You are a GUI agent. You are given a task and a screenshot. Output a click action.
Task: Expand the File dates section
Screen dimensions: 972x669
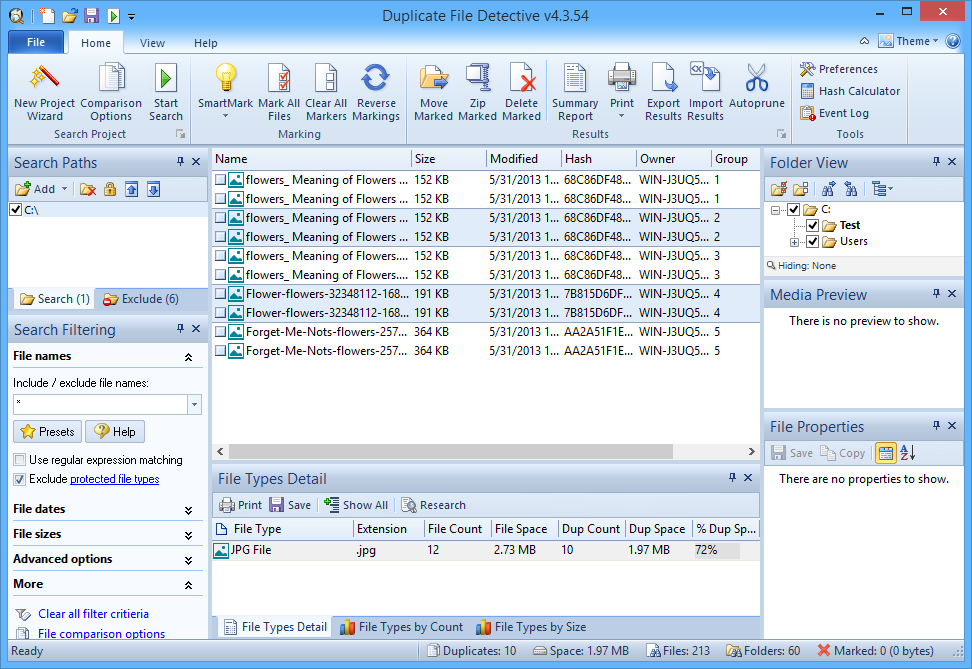tap(188, 510)
